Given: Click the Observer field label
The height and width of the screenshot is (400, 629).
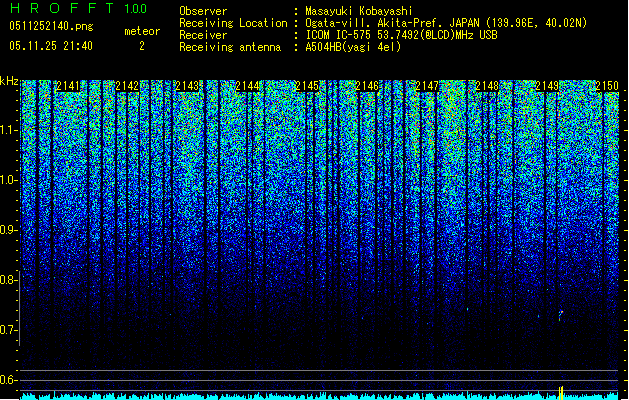Looking at the screenshot, I should [x=203, y=11].
